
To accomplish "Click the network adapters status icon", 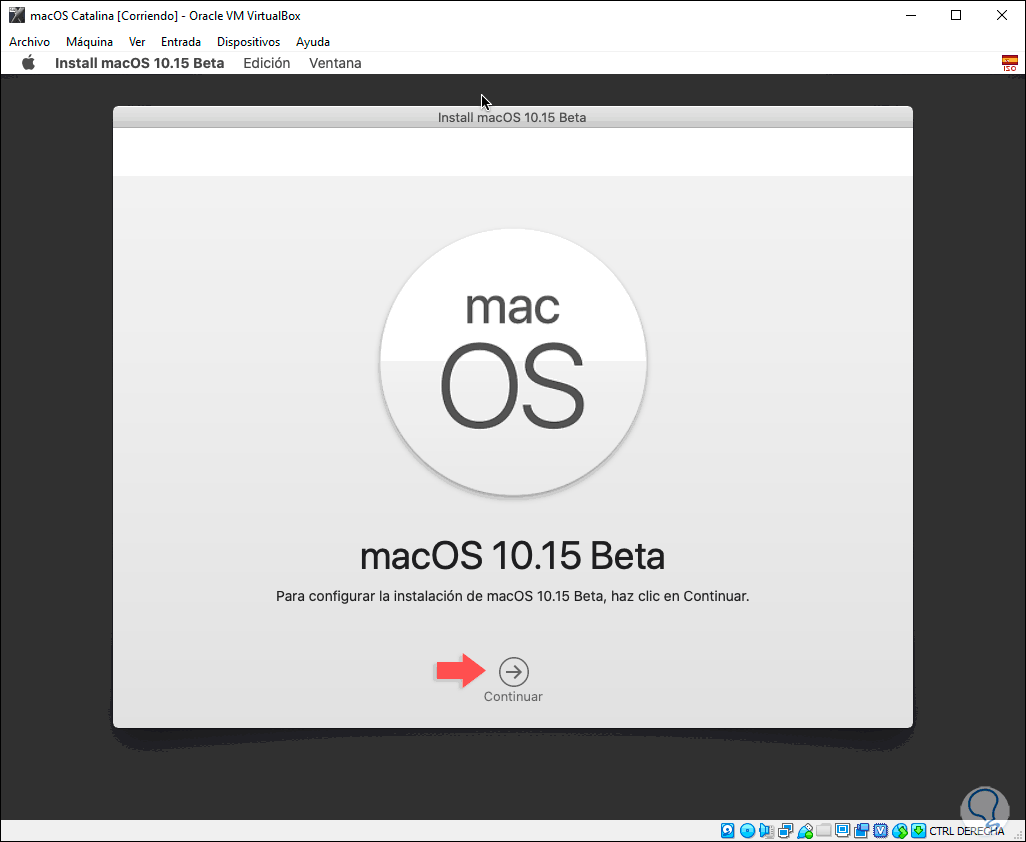I will (x=785, y=831).
